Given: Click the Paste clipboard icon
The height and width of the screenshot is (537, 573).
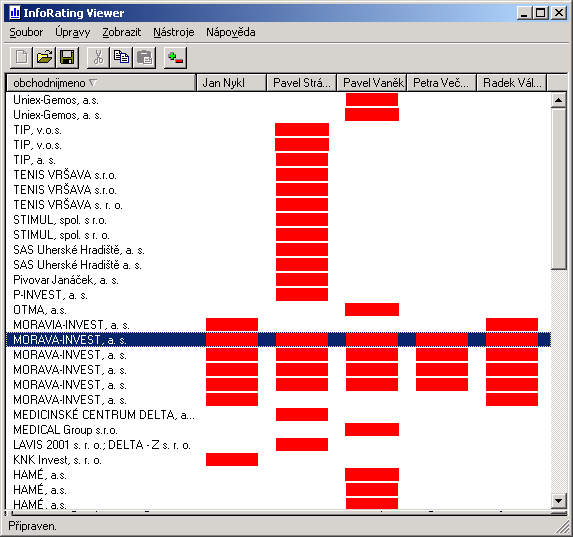Looking at the screenshot, I should pyautogui.click(x=144, y=58).
